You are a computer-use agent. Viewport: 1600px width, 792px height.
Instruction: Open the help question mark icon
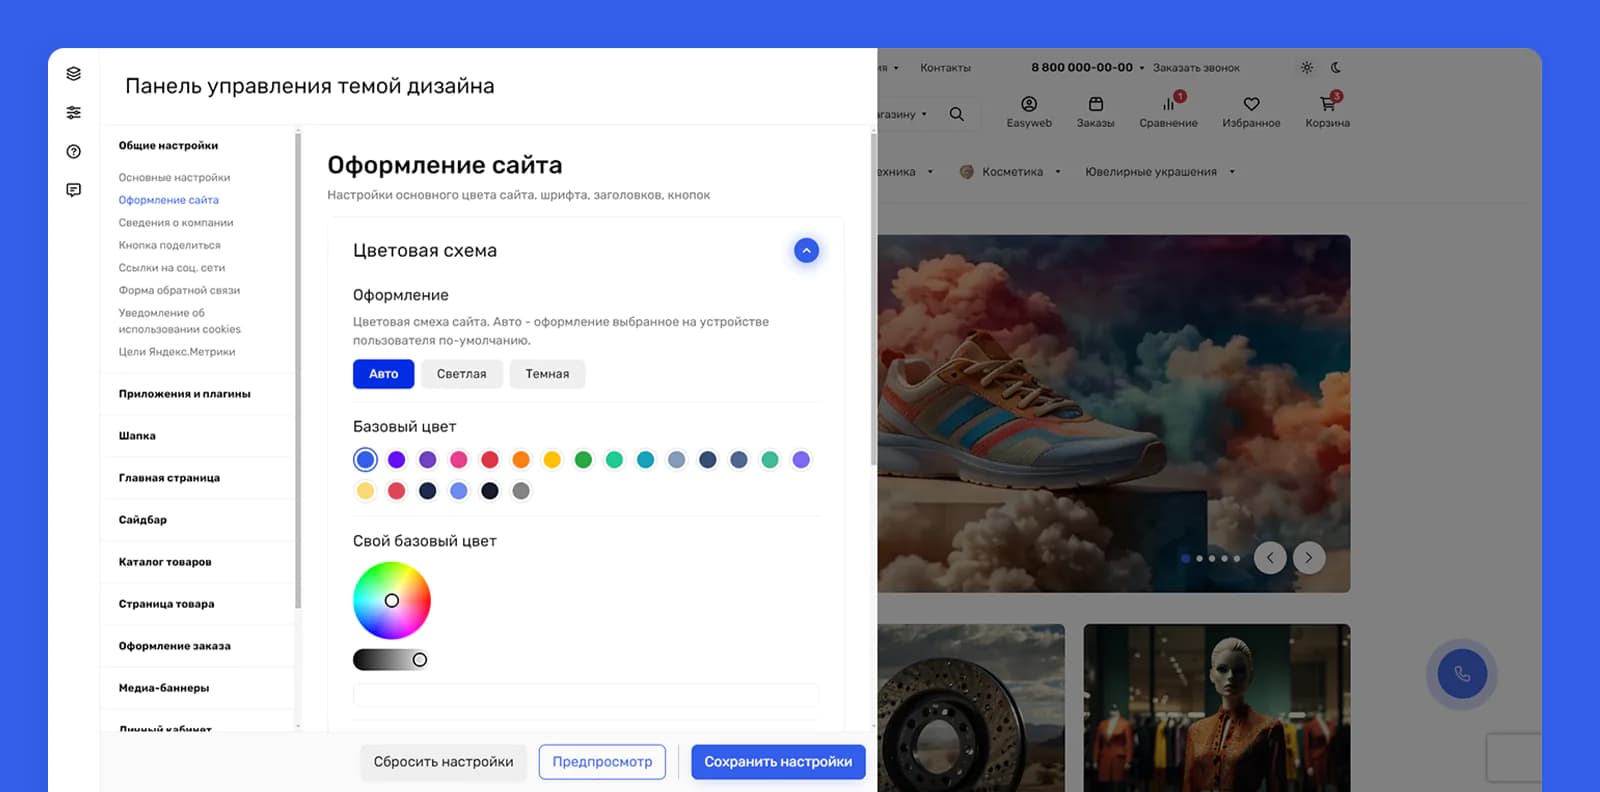(73, 152)
